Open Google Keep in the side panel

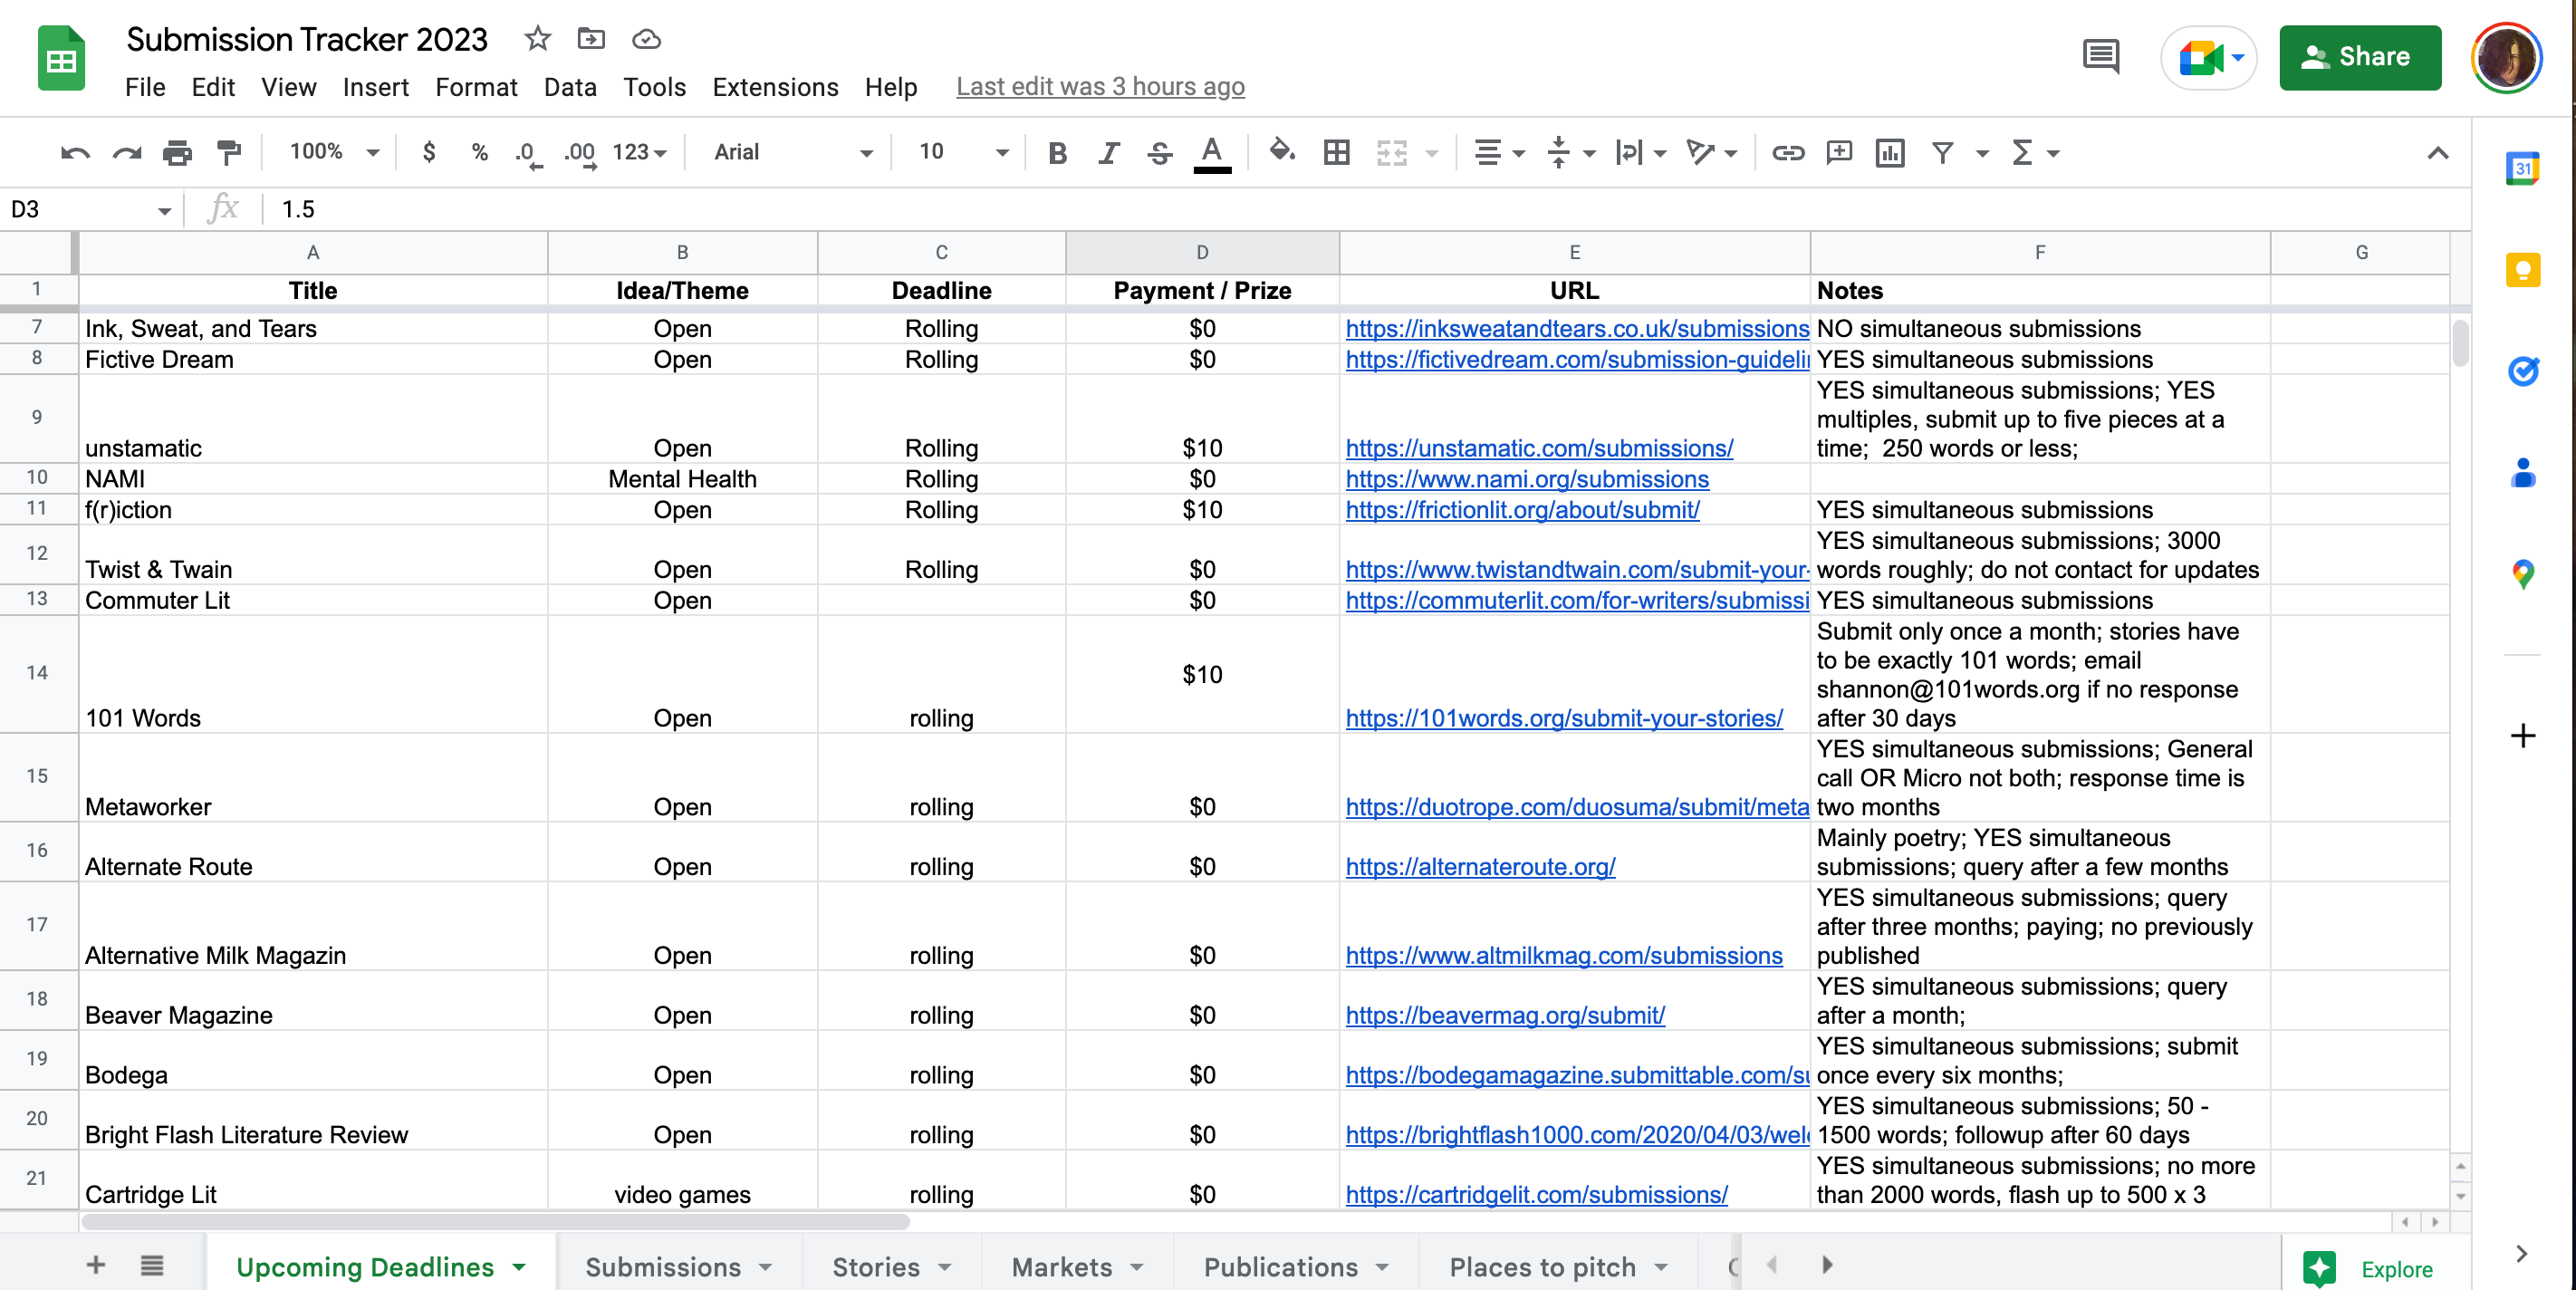[2522, 270]
